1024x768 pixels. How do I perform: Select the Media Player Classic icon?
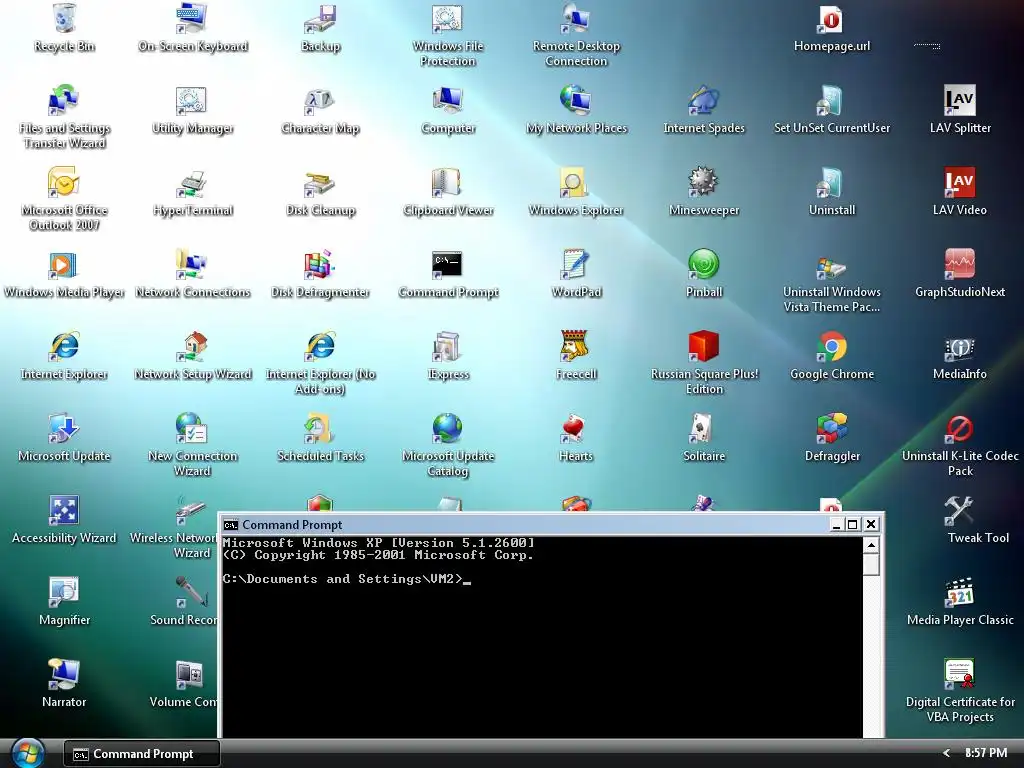coord(960,592)
